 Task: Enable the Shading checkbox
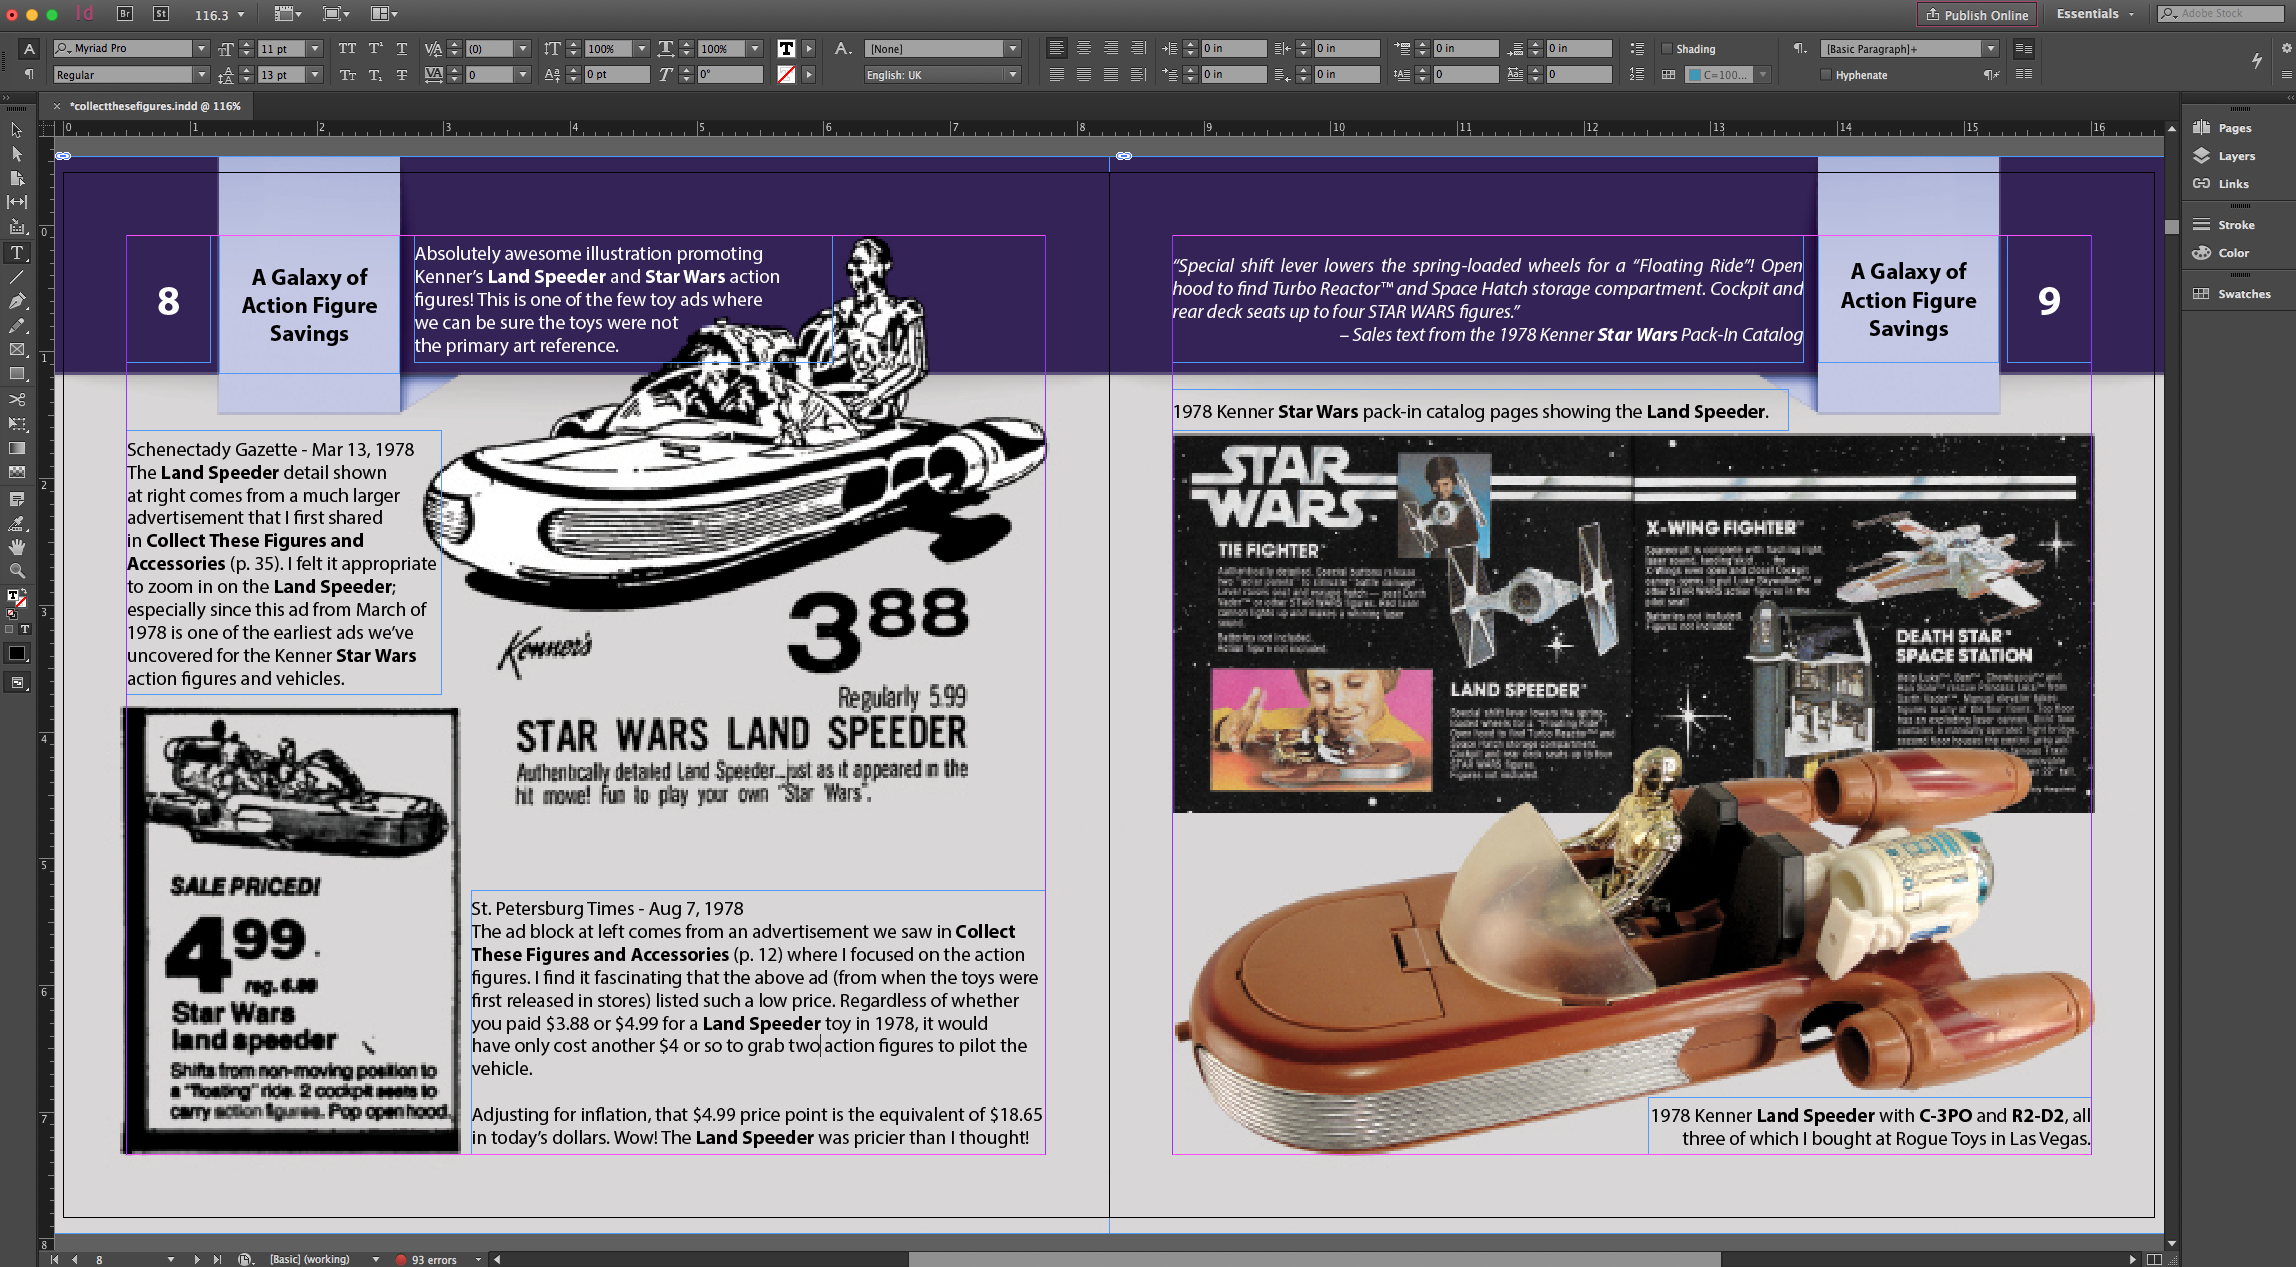point(1667,48)
